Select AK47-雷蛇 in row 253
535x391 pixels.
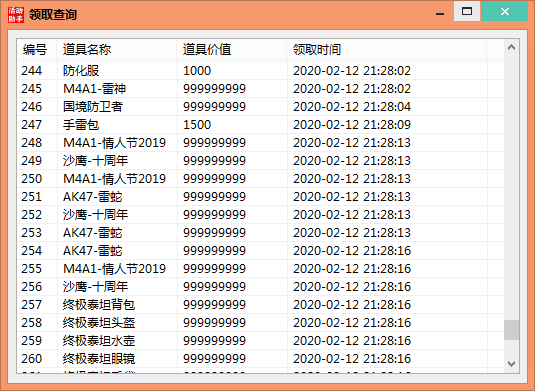[92, 233]
